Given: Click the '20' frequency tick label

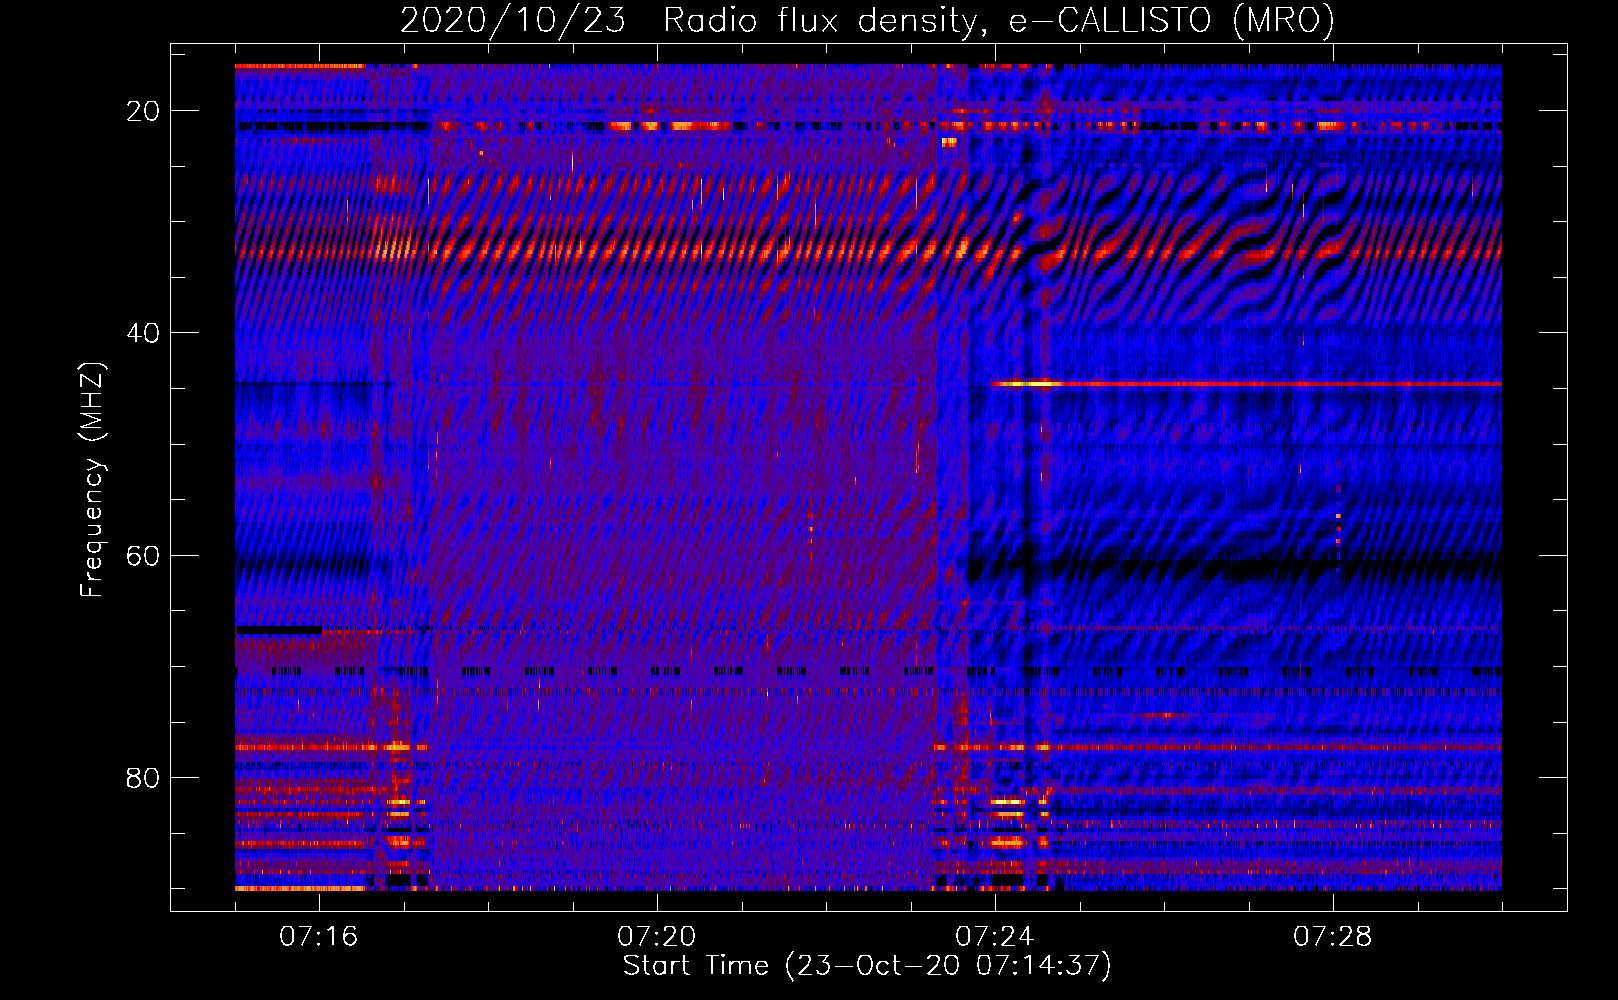Looking at the screenshot, I should point(143,111).
